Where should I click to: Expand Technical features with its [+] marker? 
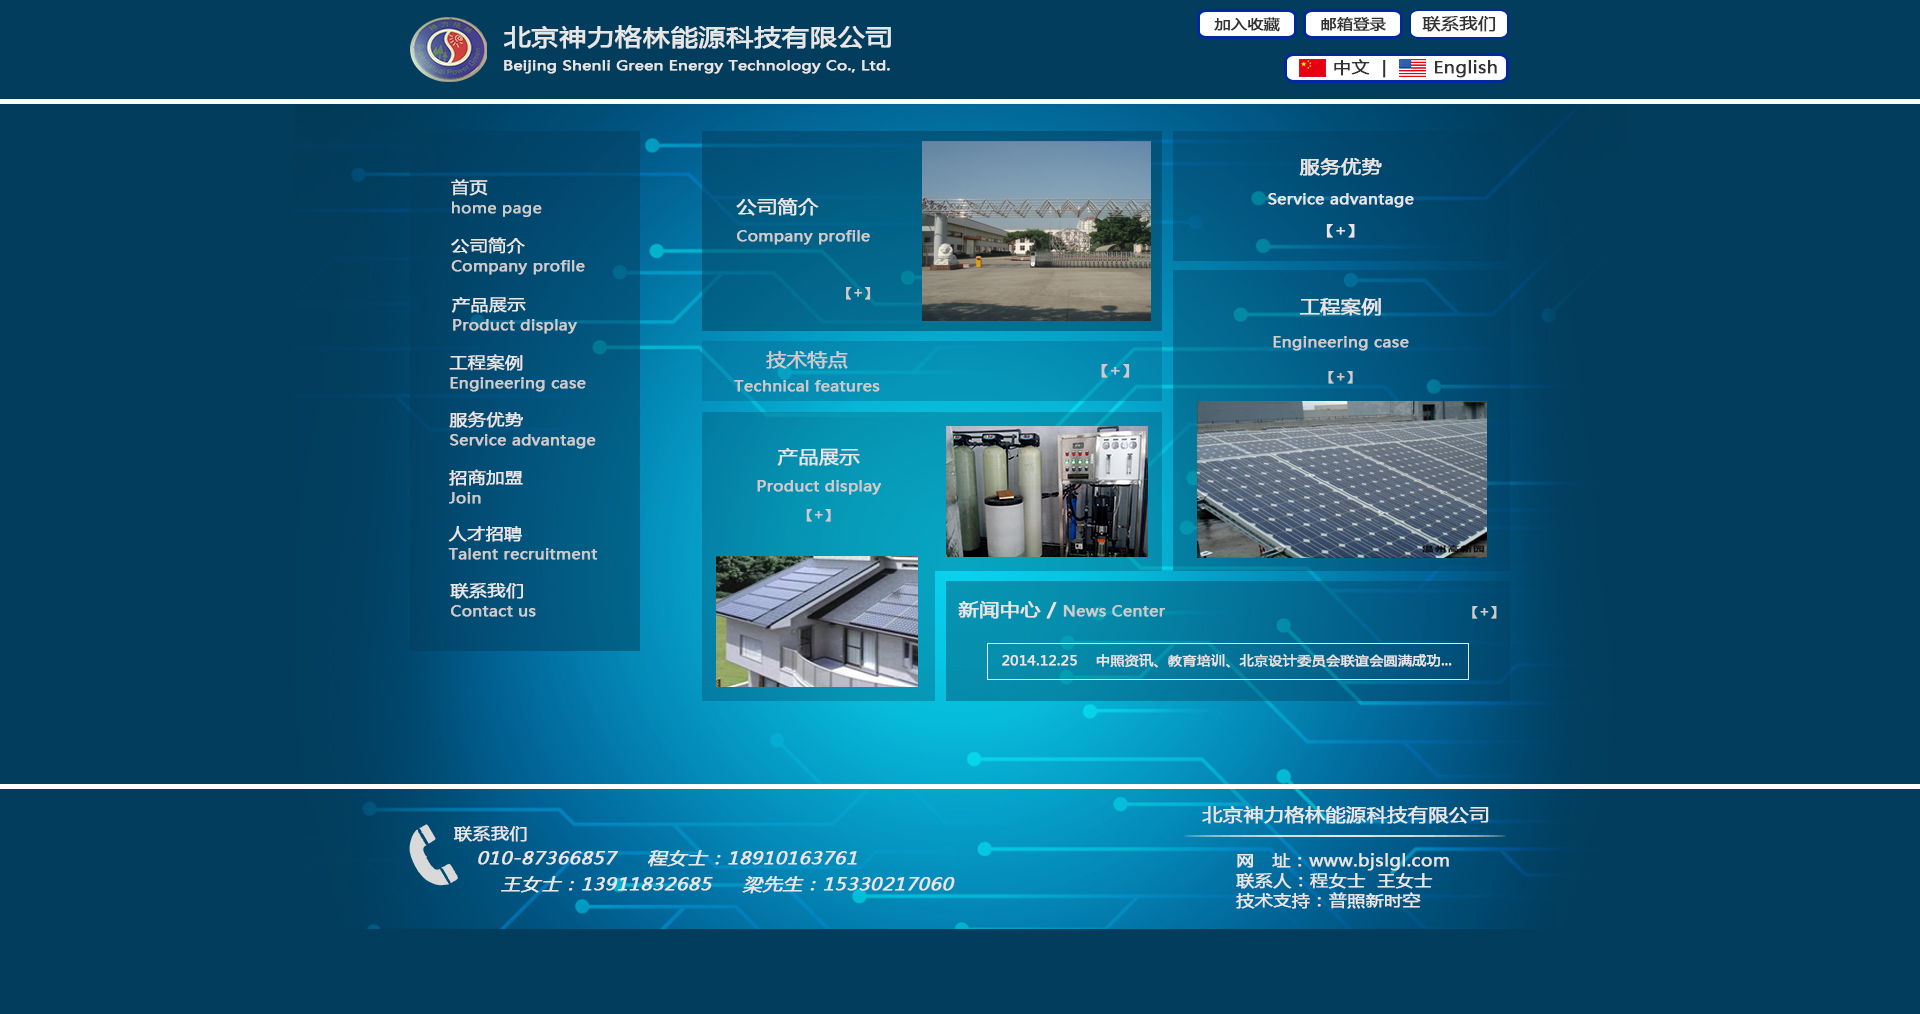(x=1115, y=370)
